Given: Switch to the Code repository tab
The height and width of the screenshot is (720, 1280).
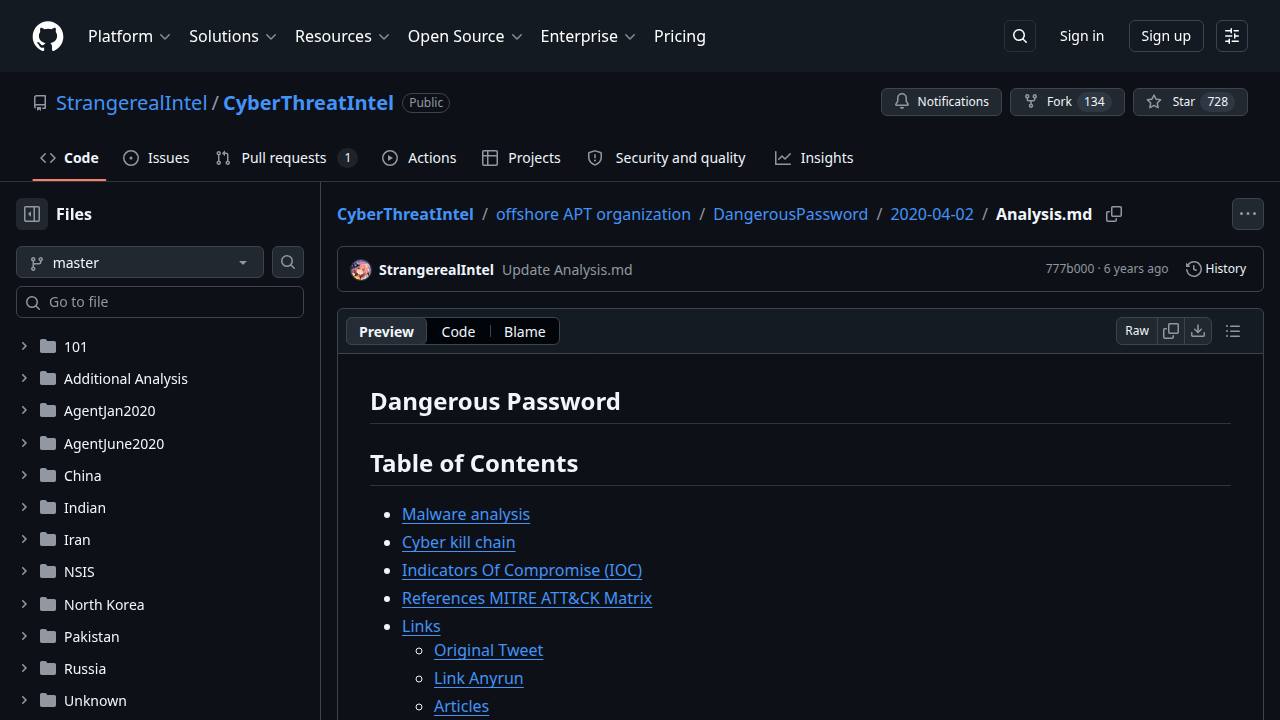Looking at the screenshot, I should point(69,158).
